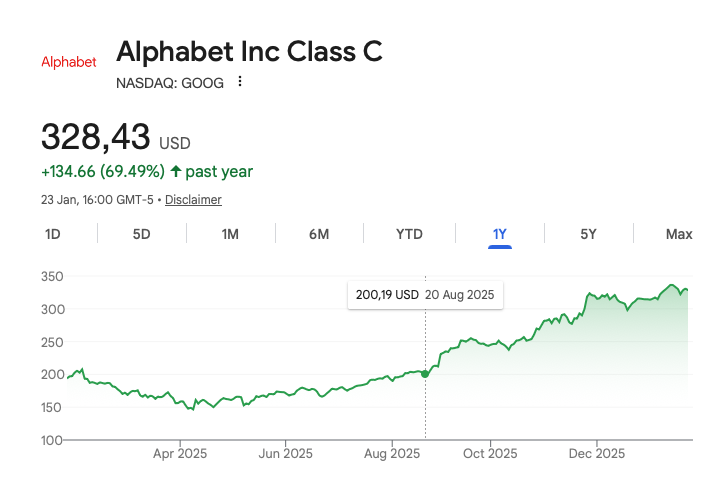This screenshot has height=481, width=708.
Task: Switch to the 6M chart range
Action: point(319,234)
